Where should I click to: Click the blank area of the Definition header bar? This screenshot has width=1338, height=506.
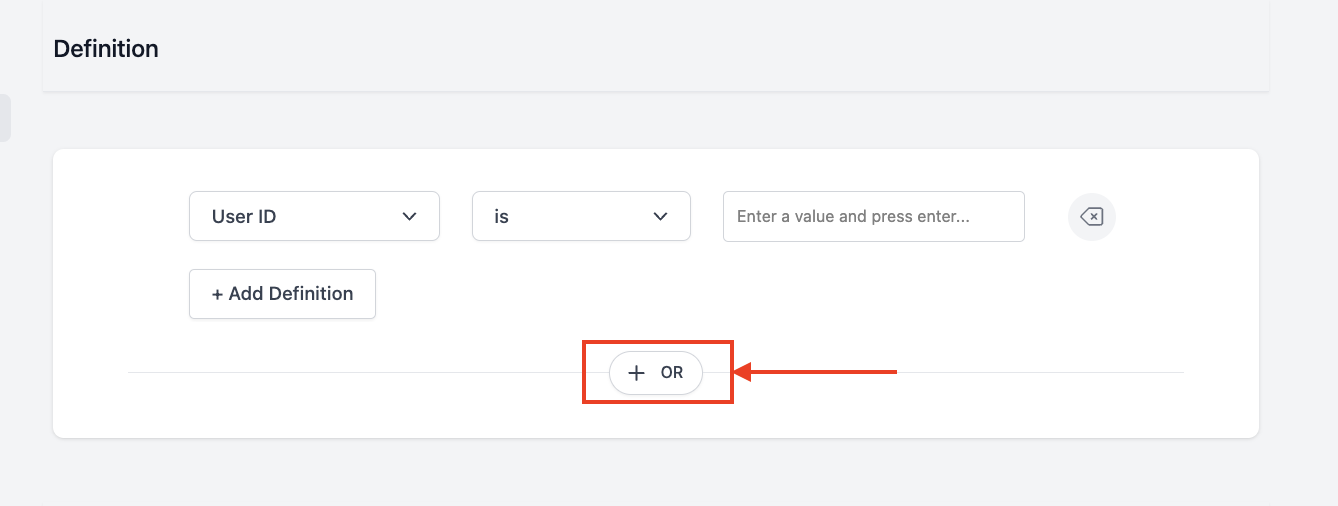(700, 49)
